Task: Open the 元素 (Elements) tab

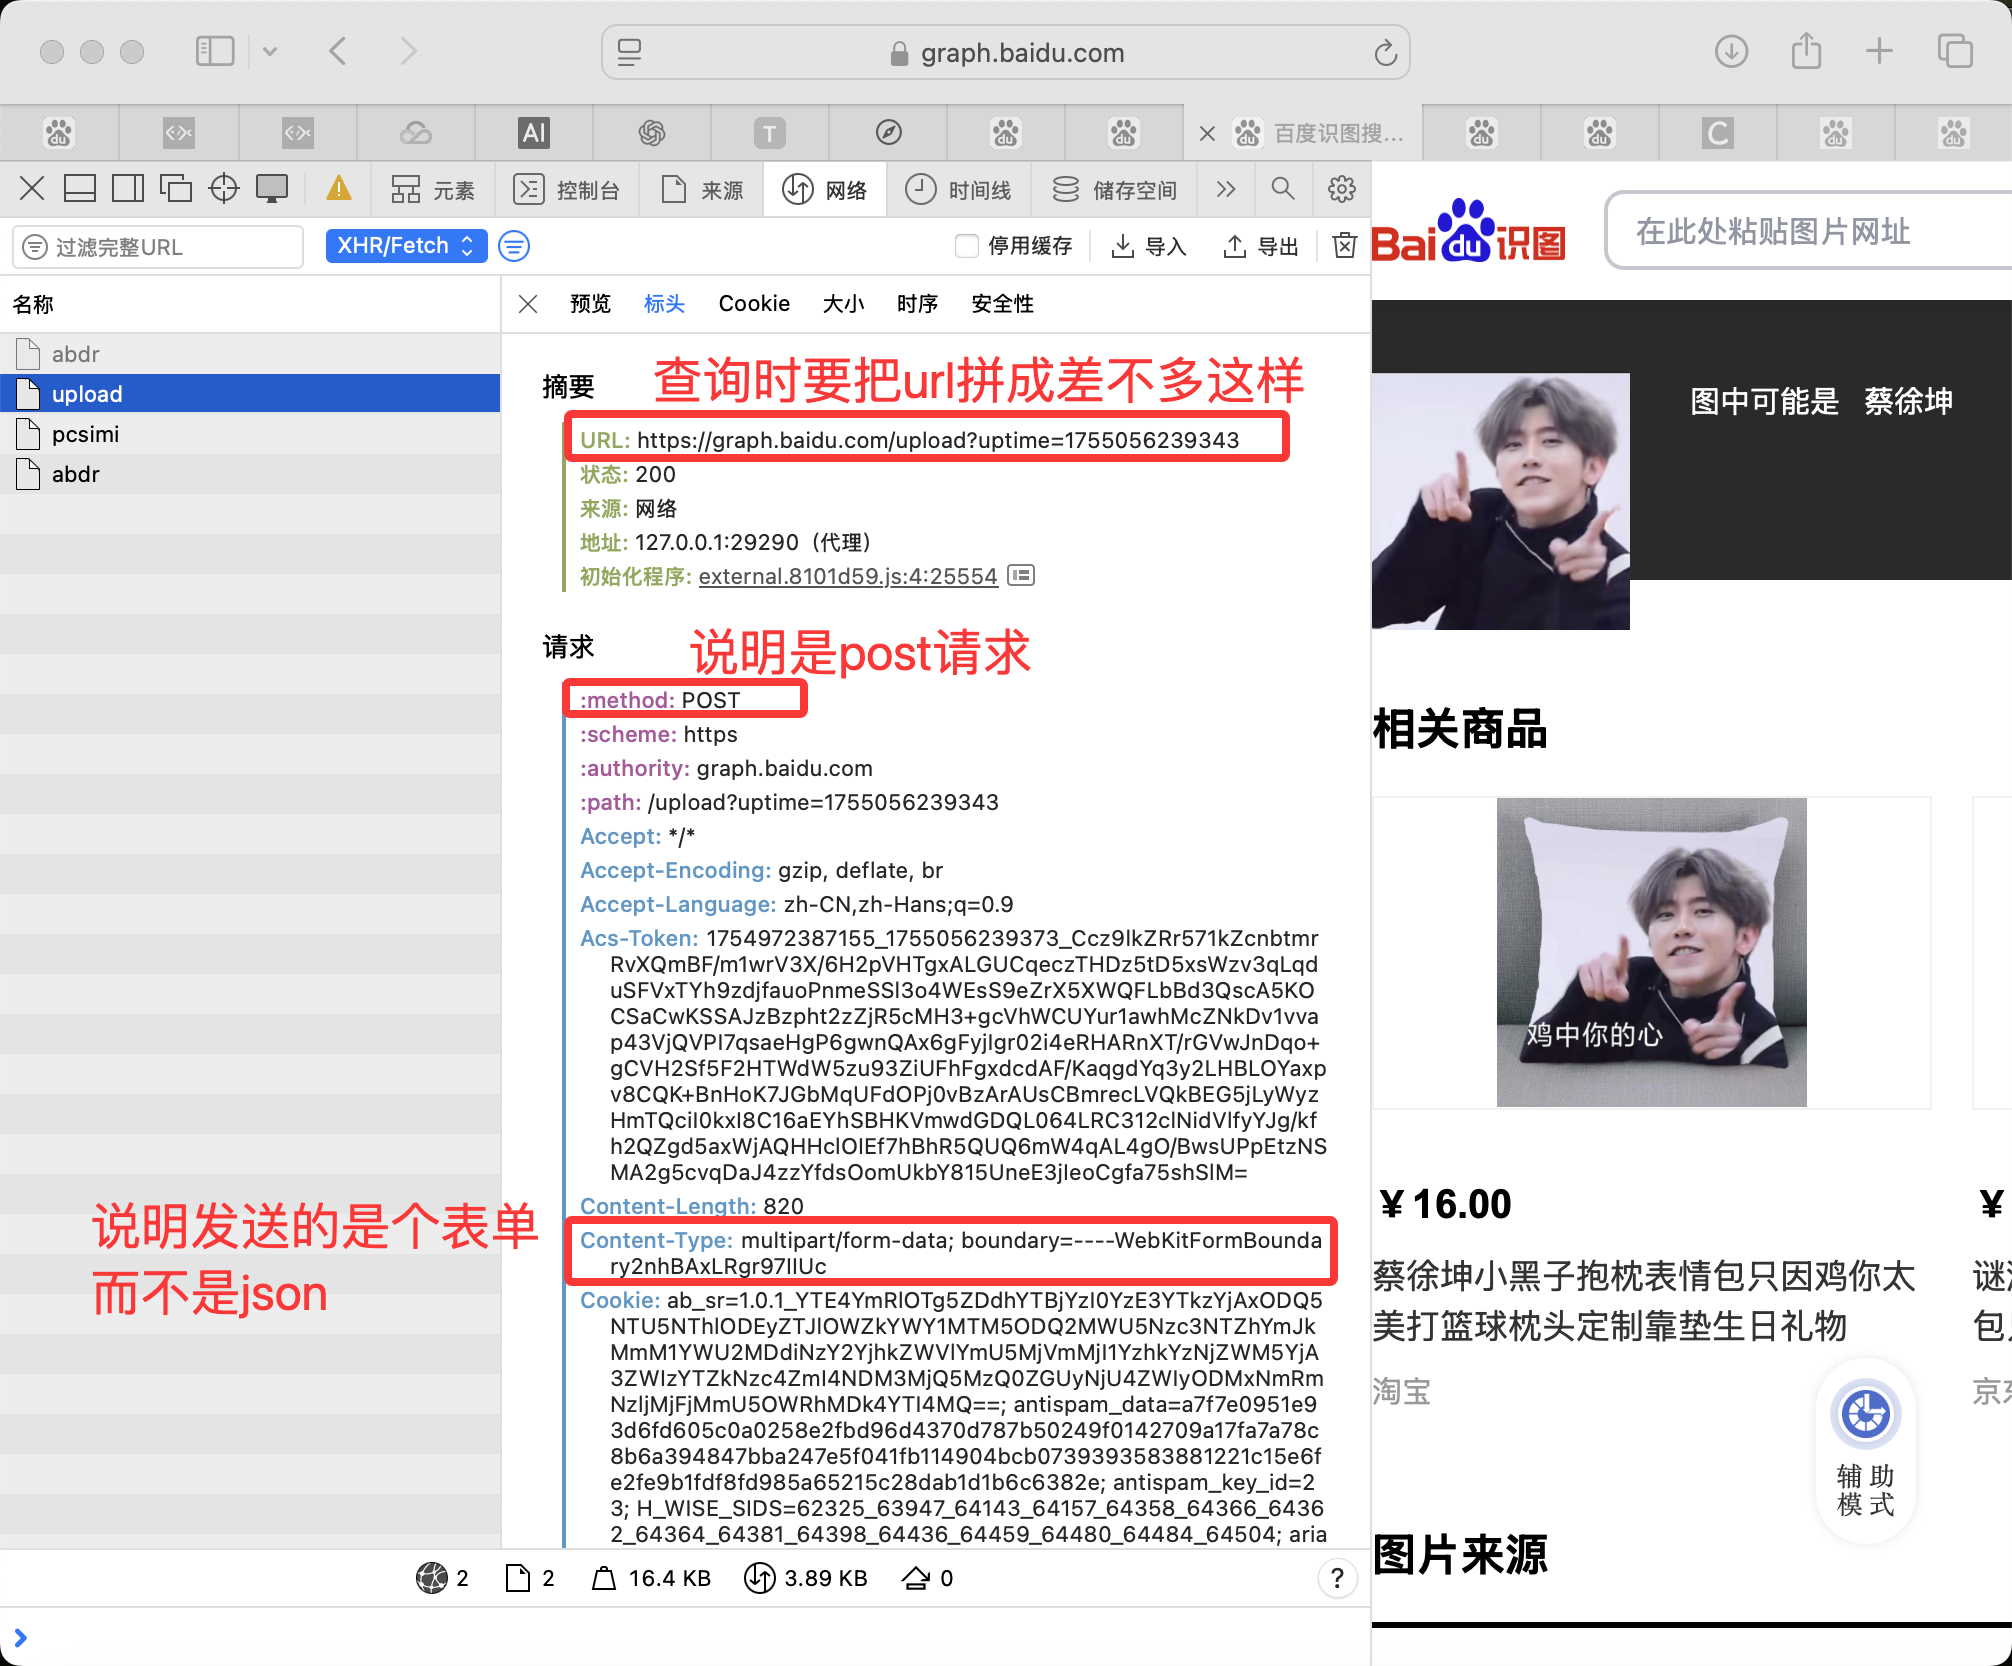Action: click(x=433, y=190)
